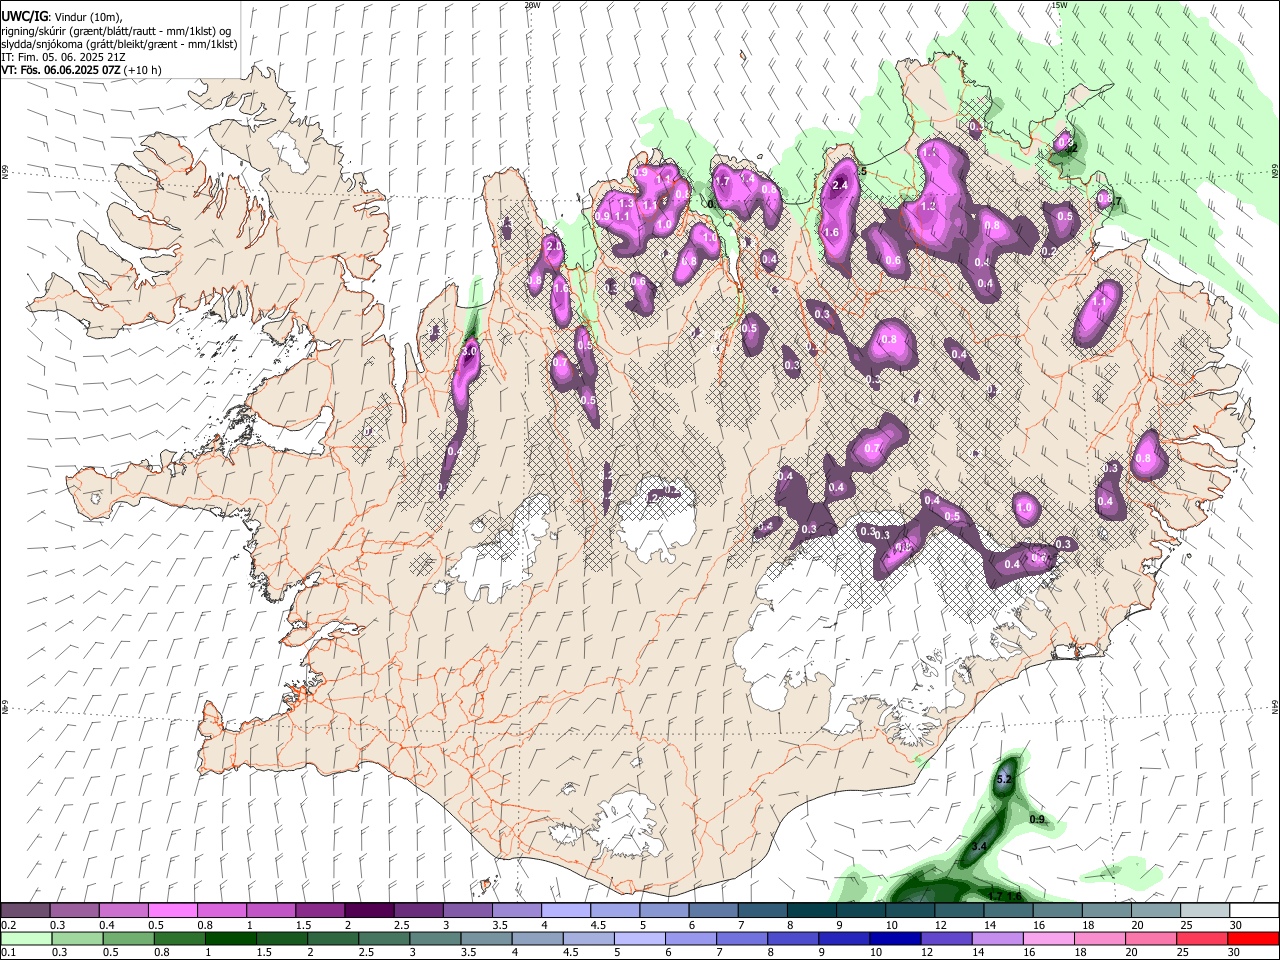
Task: Choose the rain scale swatch 25–30
Action: [x=1203, y=938]
